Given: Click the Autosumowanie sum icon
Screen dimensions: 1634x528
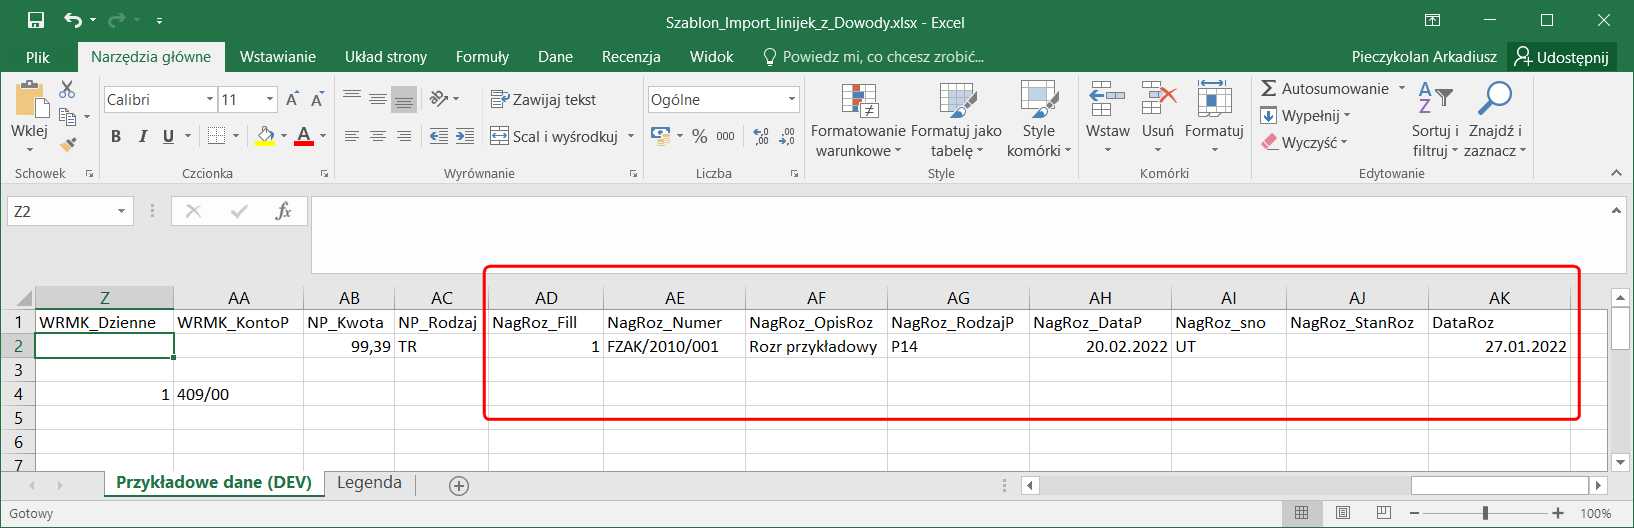Looking at the screenshot, I should pos(1269,89).
